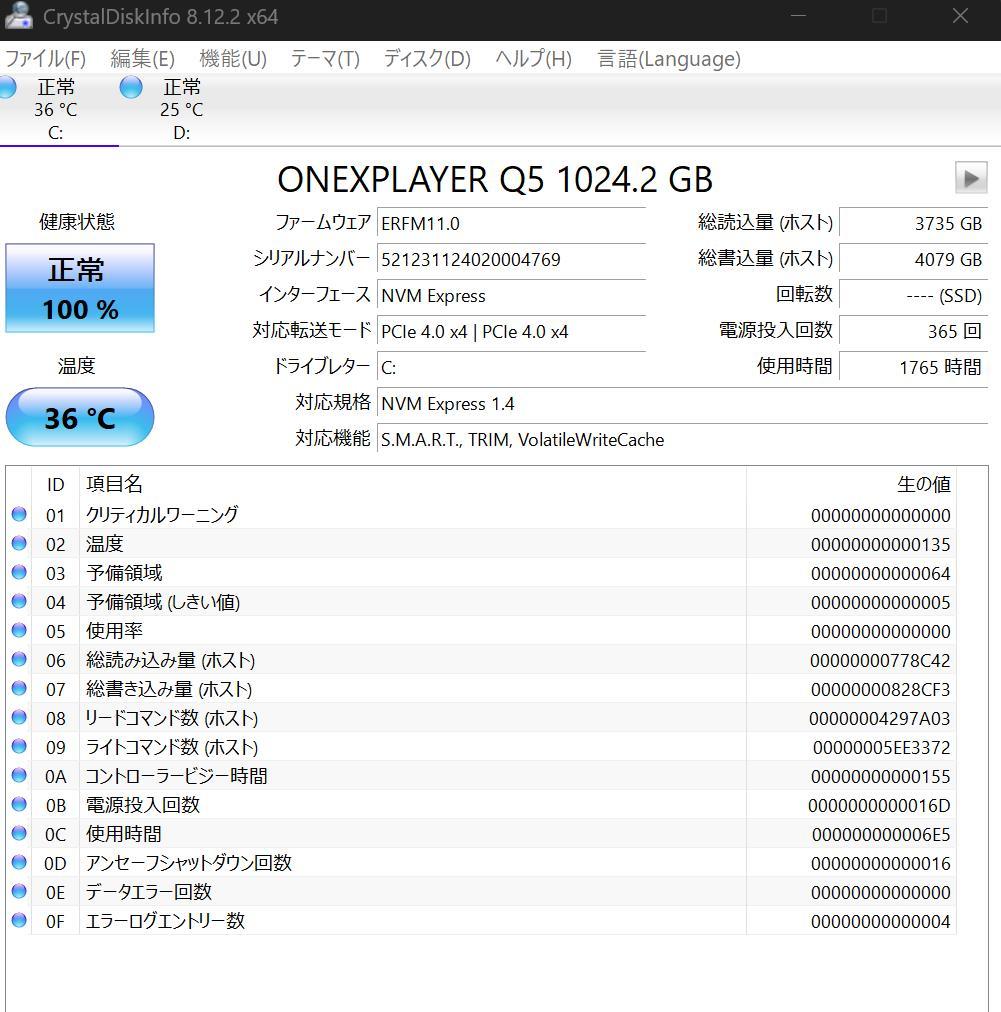Select the D: drive status icon
Image resolution: width=1001 pixels, height=1012 pixels.
pos(131,88)
